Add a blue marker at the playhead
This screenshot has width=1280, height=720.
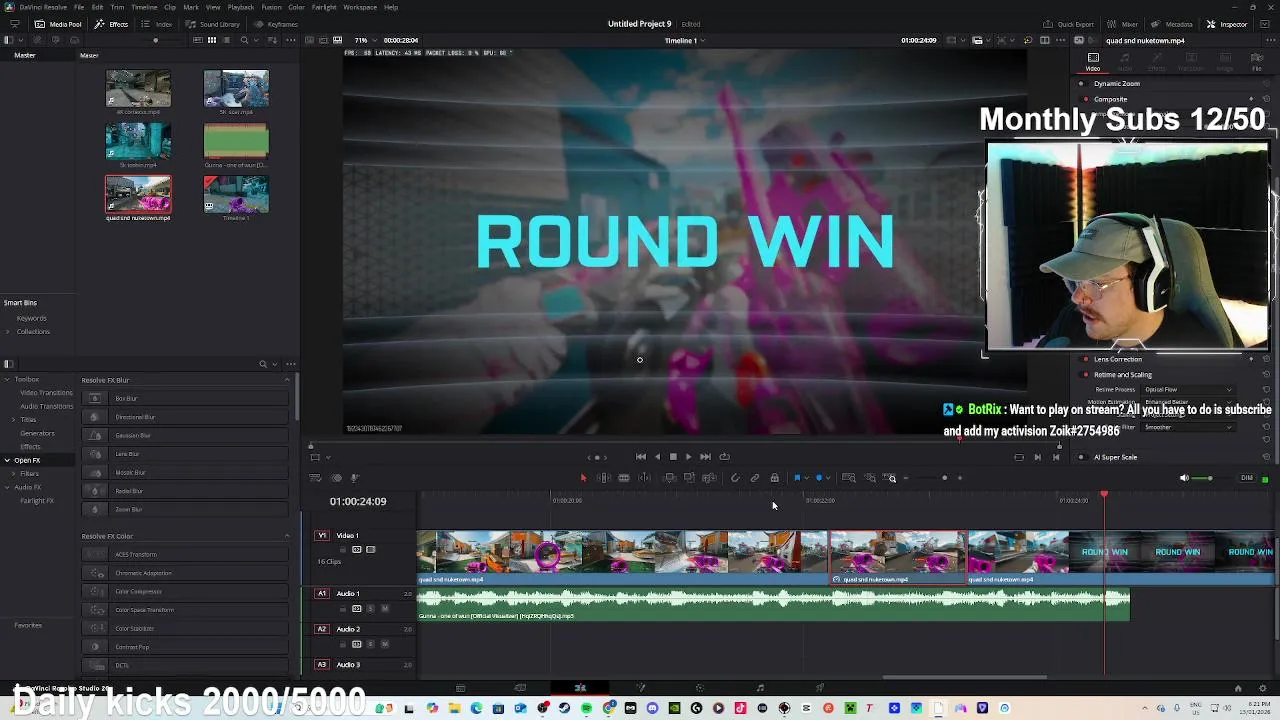click(819, 478)
